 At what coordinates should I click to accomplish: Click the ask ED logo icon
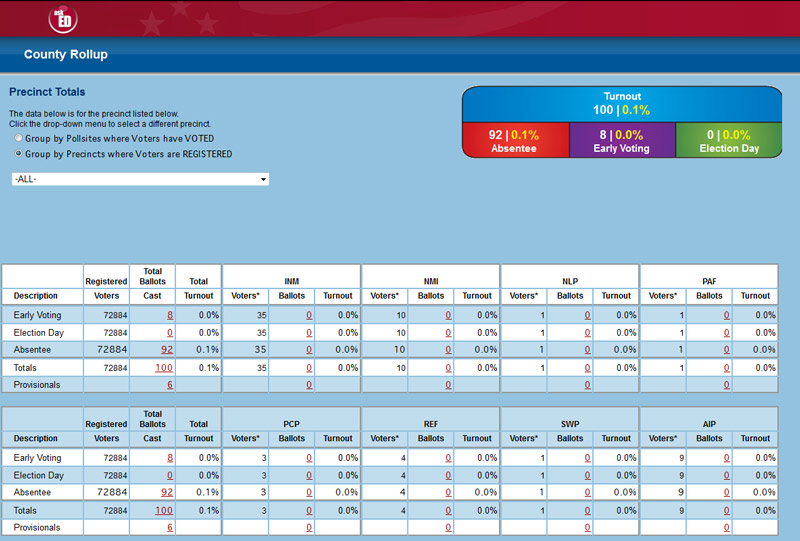tap(63, 19)
